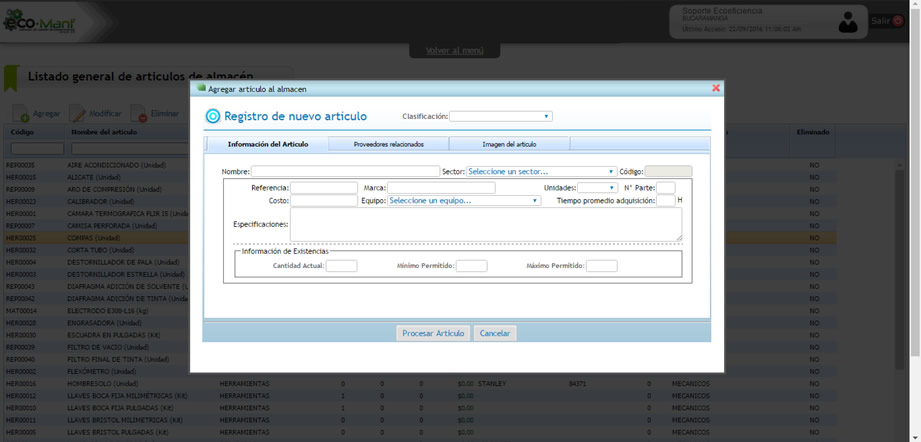This screenshot has height=442, width=921.
Task: Click the eco-Mant logo
Action: [x=39, y=22]
